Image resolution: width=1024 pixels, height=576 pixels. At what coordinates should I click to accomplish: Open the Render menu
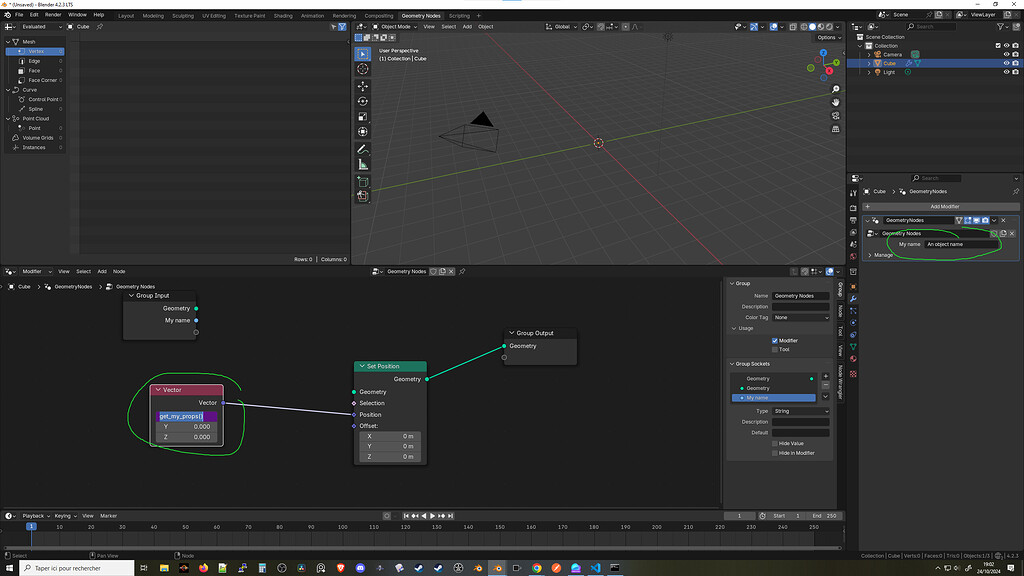53,14
